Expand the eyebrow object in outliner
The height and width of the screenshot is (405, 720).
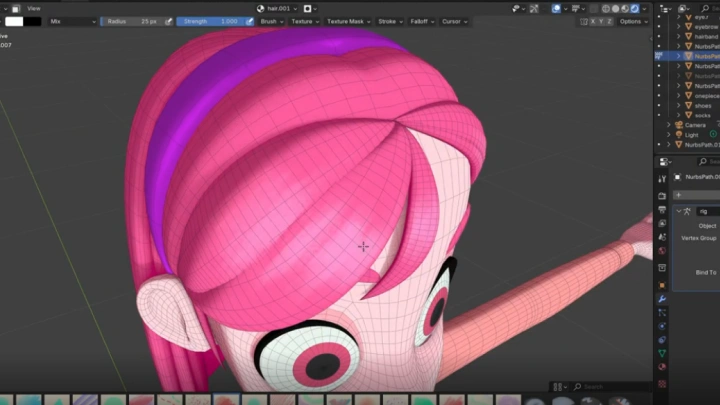[679, 27]
